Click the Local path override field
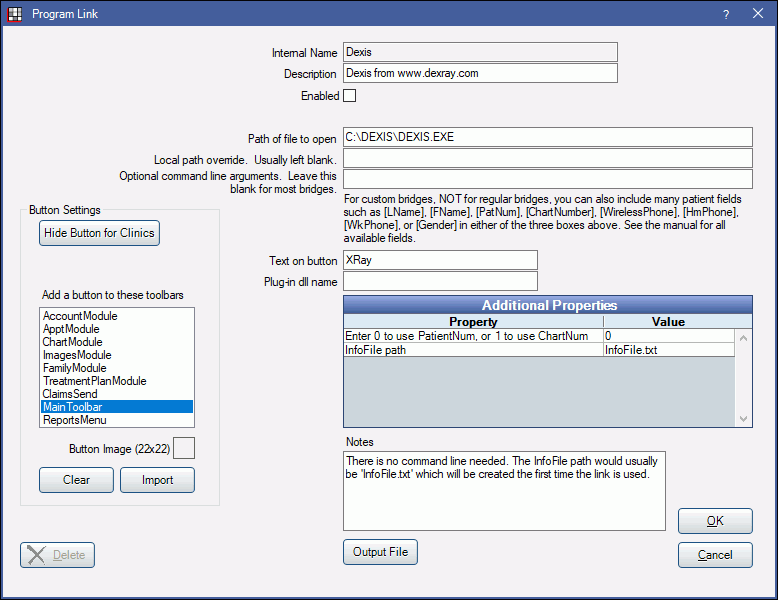This screenshot has height=600, width=778. click(x=548, y=158)
